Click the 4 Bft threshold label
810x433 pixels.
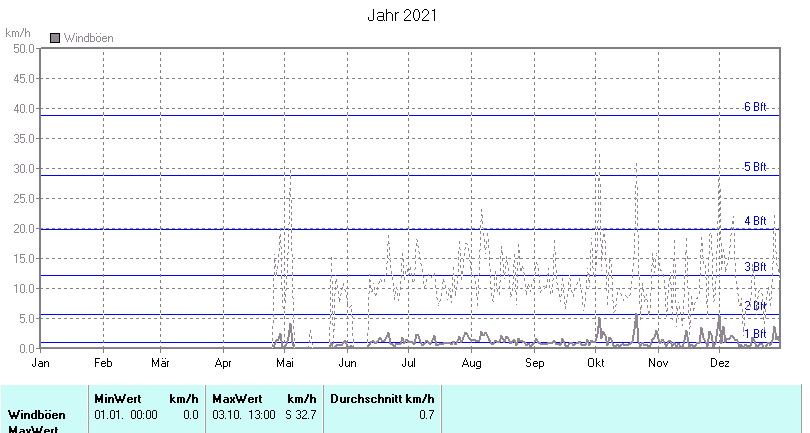pos(755,221)
